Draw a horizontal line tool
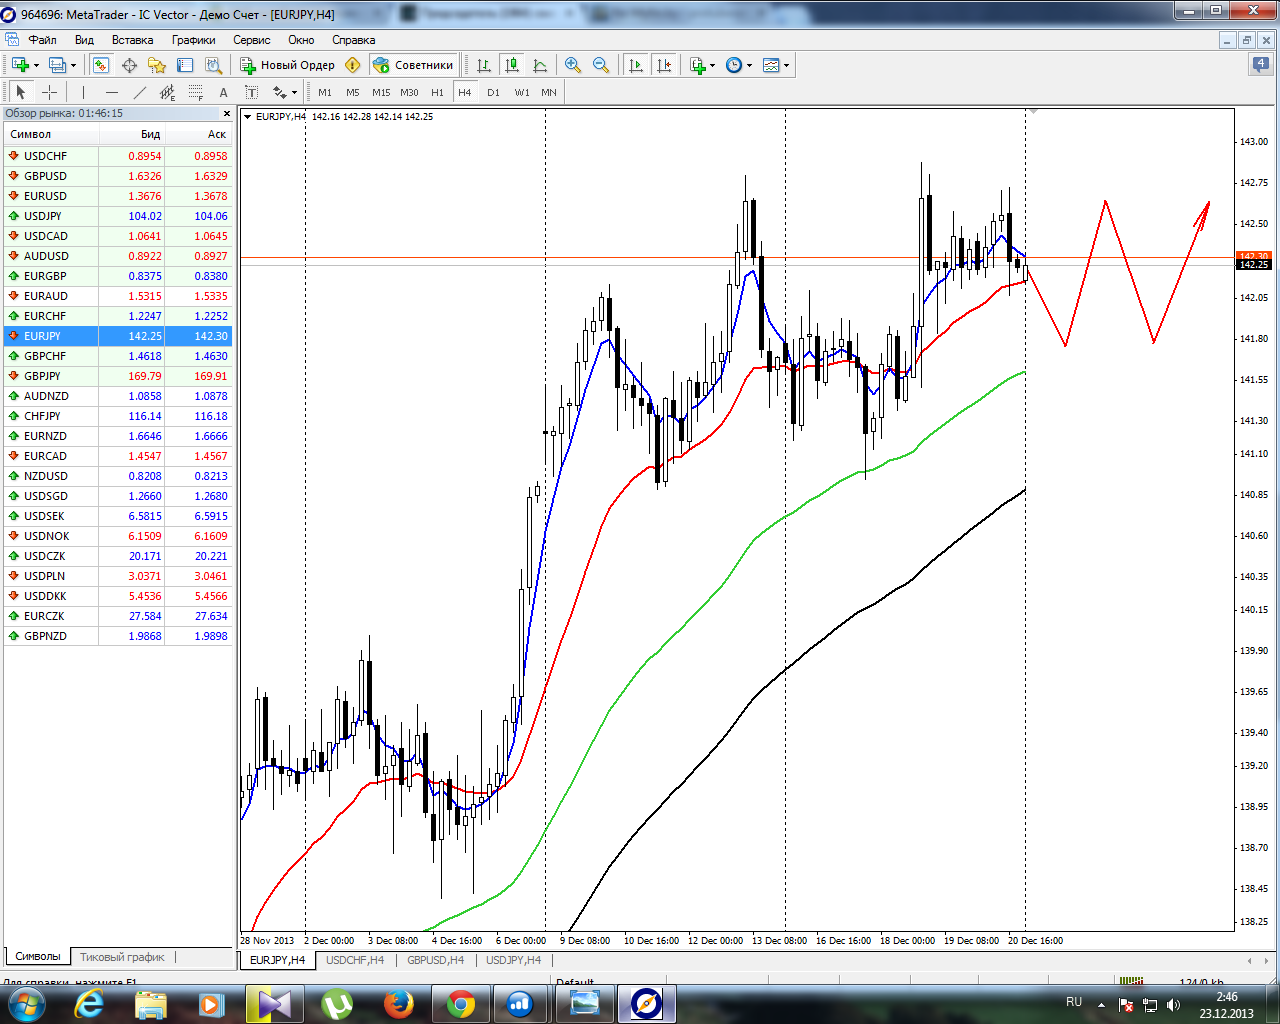 click(111, 92)
